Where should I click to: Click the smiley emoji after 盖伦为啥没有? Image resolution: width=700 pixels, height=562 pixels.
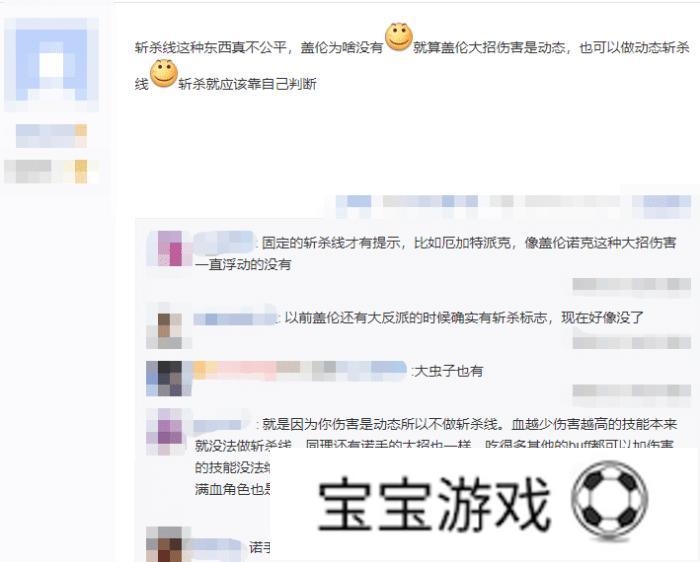coord(399,37)
